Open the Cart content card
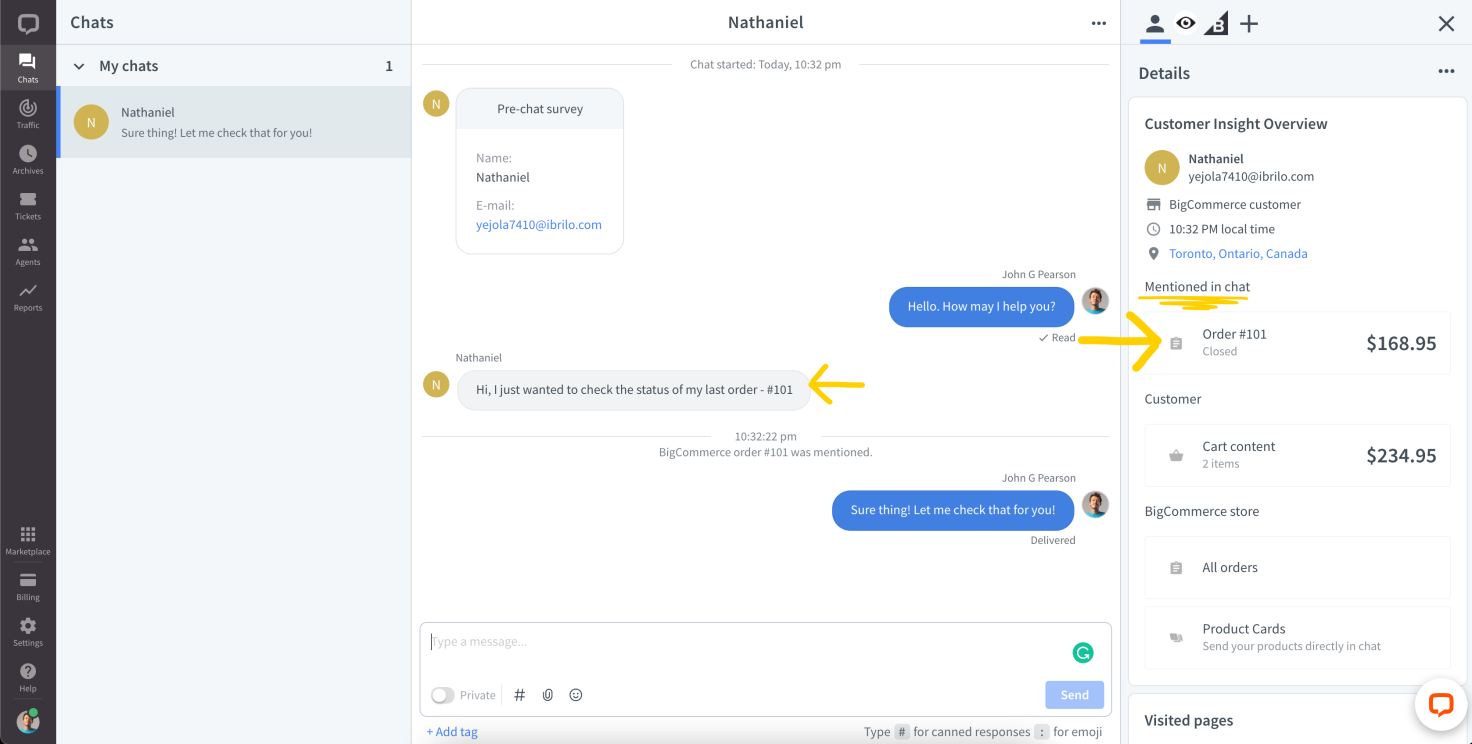The image size is (1472, 744). coord(1297,455)
